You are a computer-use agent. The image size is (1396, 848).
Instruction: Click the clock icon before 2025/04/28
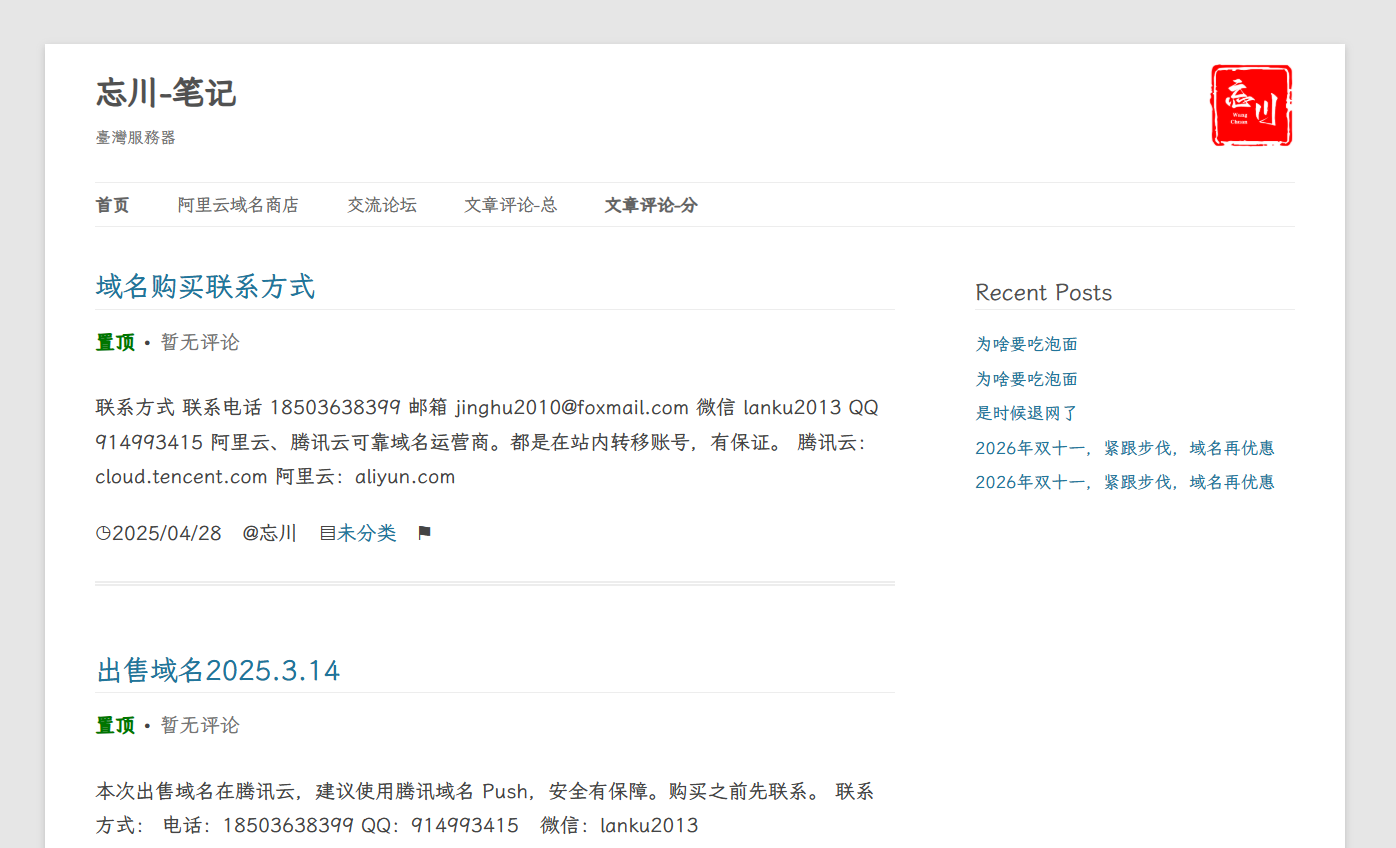click(103, 533)
